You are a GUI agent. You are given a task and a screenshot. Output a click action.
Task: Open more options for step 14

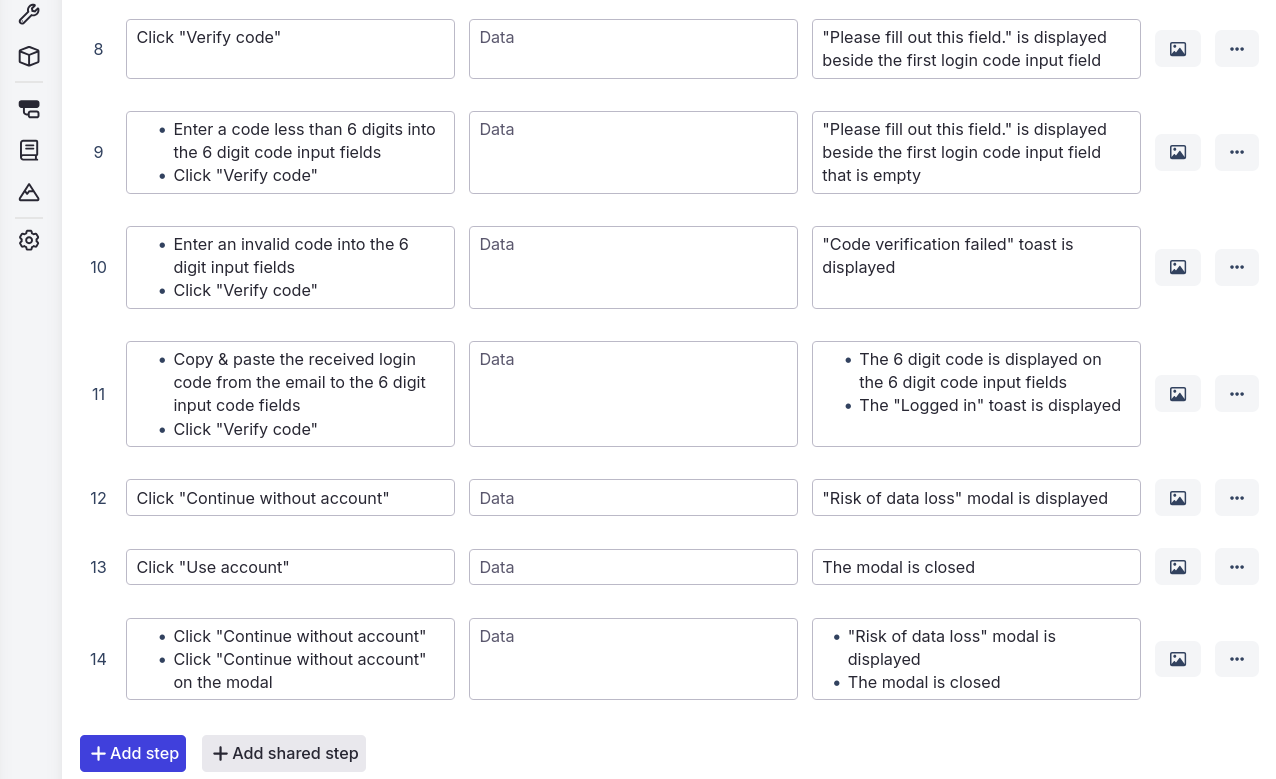(1237, 659)
